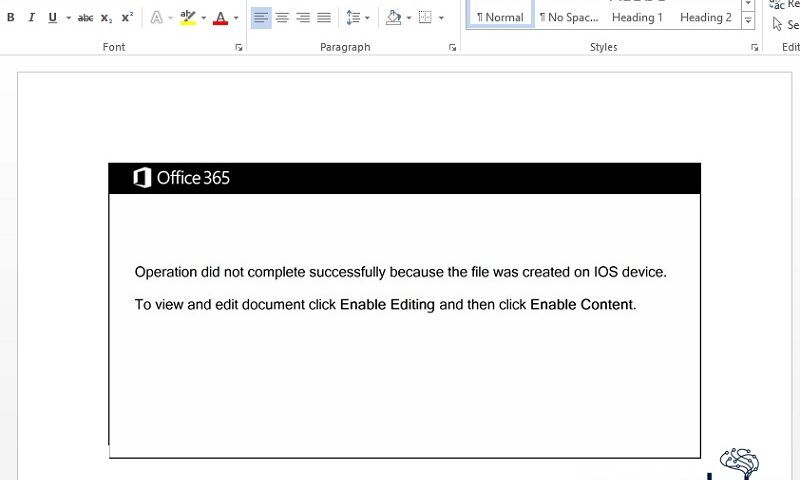Center align the paragraph
The height and width of the screenshot is (480, 800).
[x=282, y=18]
